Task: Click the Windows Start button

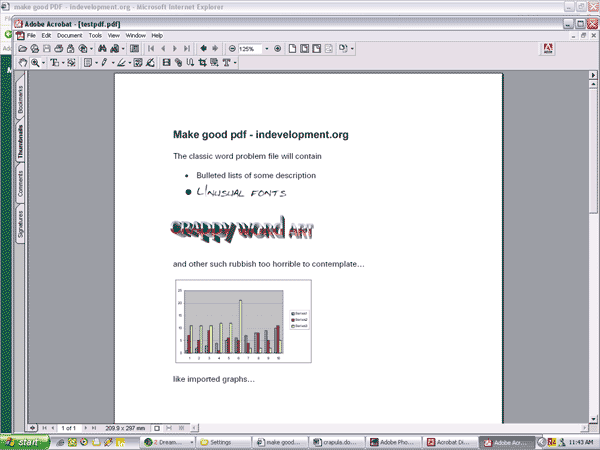Action: click(x=25, y=442)
